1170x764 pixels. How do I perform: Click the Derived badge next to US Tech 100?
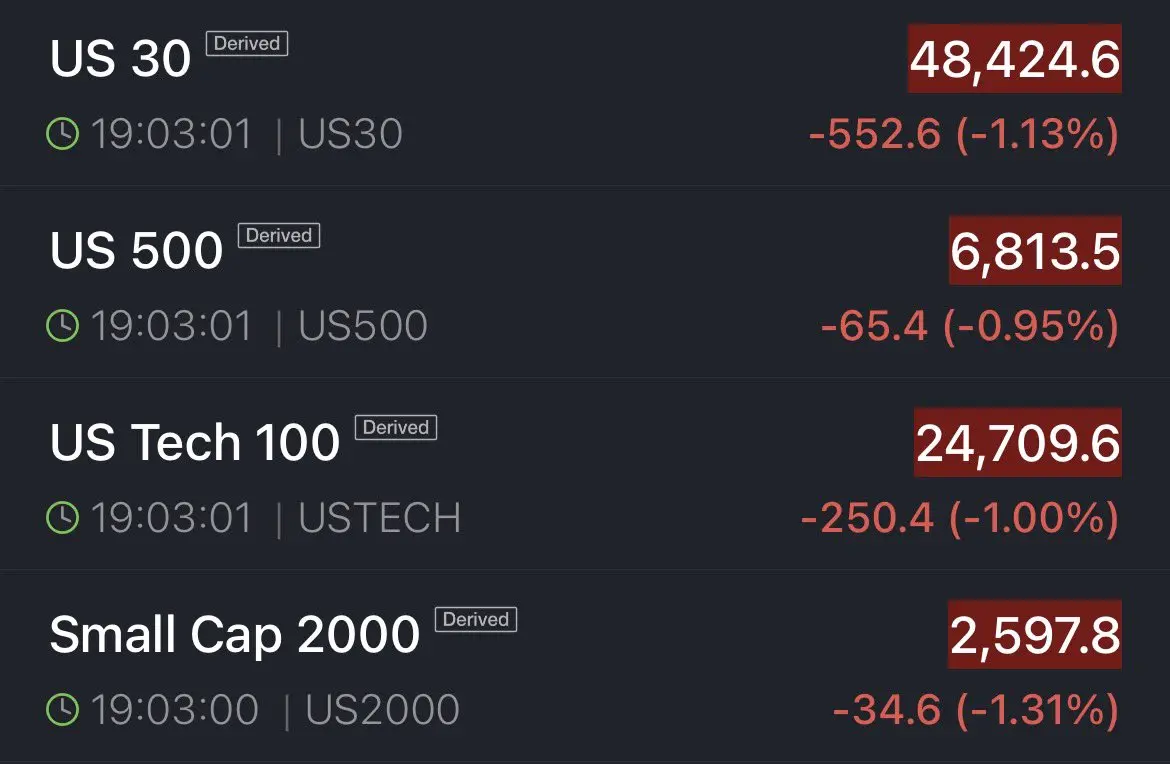pos(396,428)
